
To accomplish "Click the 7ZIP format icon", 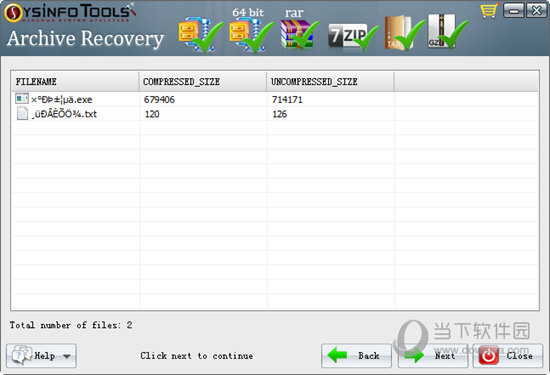I will point(353,36).
